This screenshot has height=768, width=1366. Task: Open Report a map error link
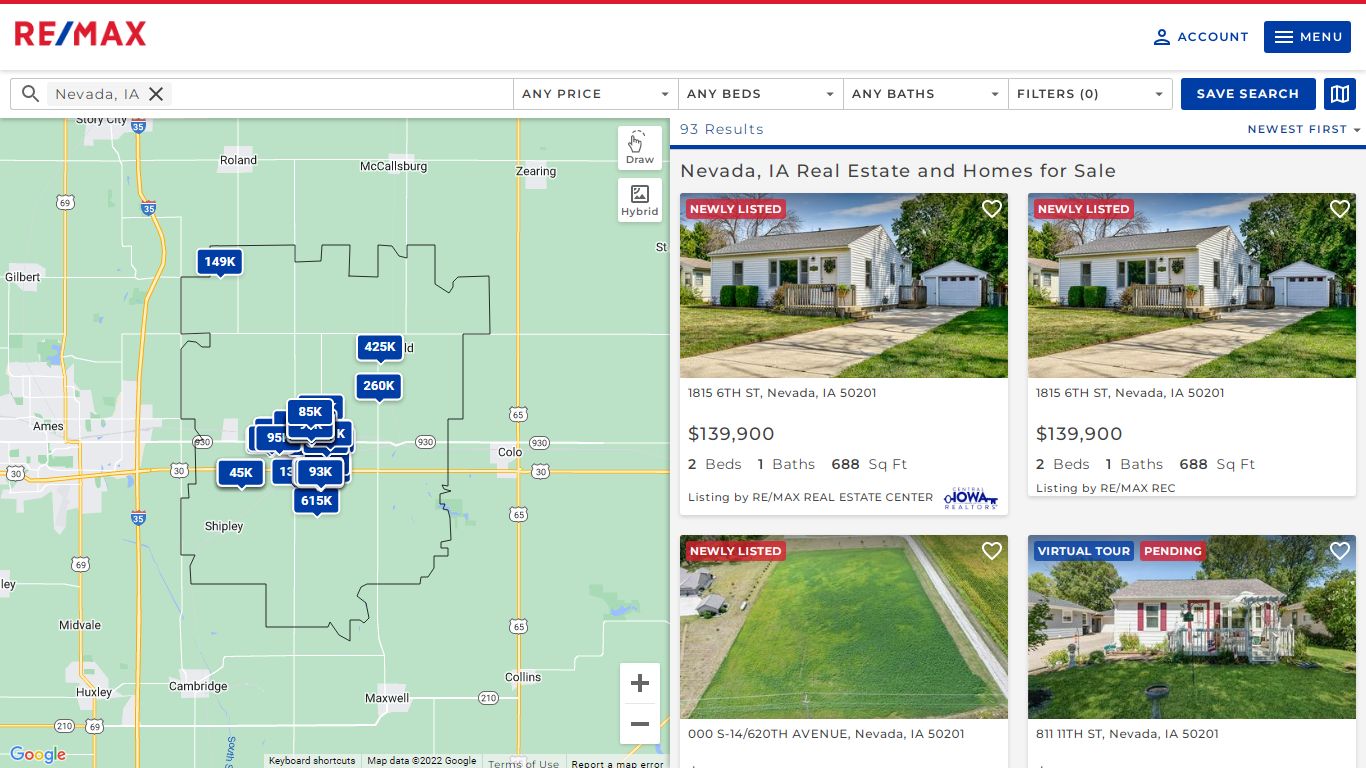pyautogui.click(x=617, y=763)
